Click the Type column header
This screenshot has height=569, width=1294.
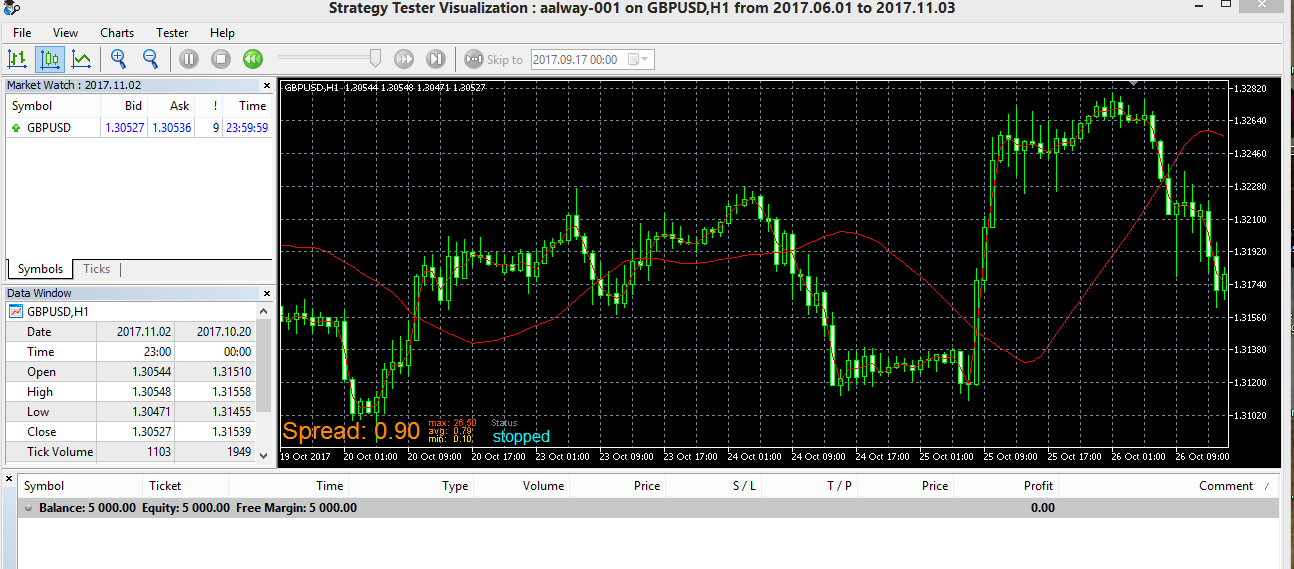[455, 486]
